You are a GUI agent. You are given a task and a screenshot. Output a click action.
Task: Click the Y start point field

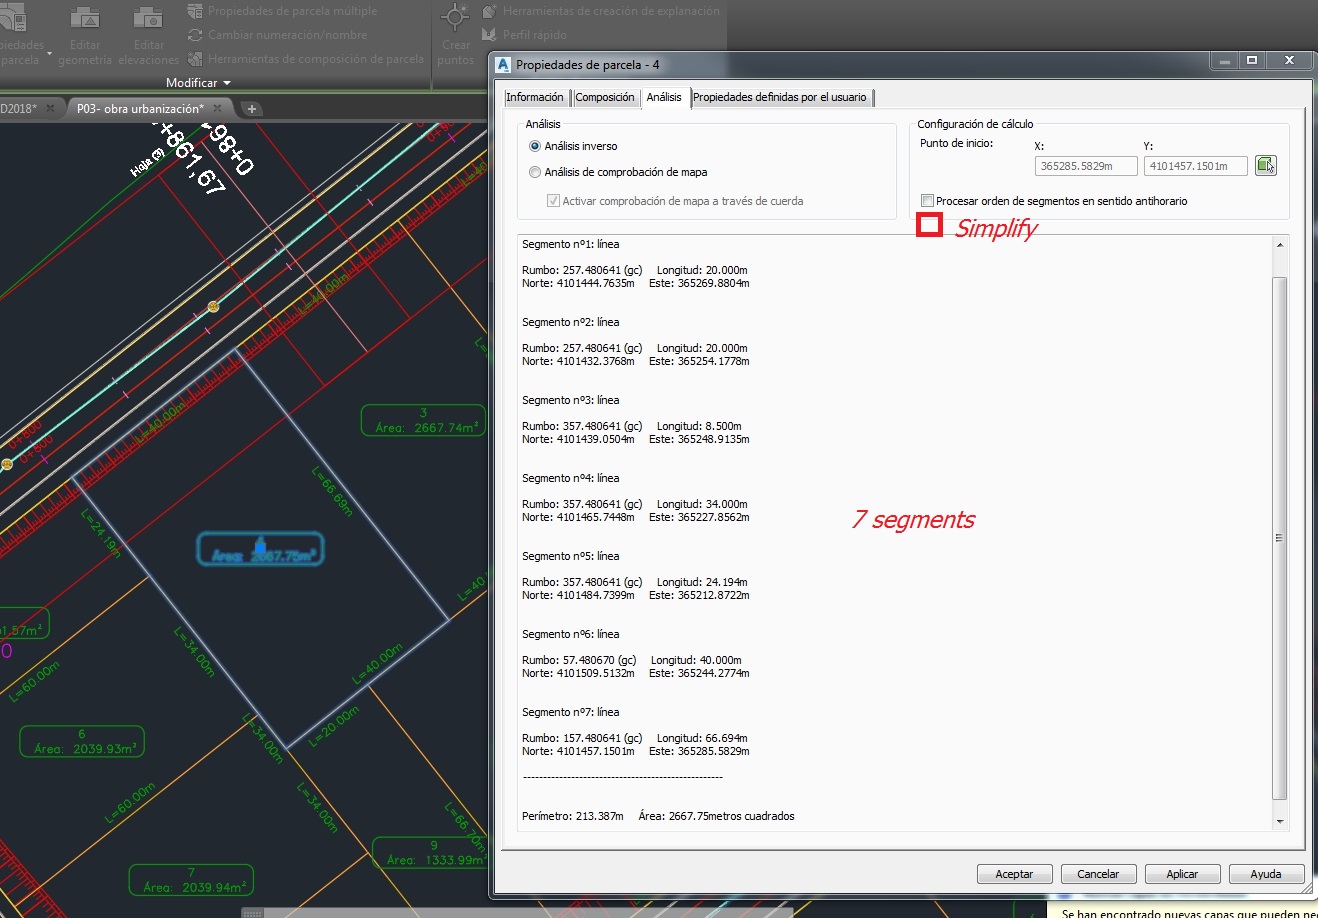(x=1195, y=166)
